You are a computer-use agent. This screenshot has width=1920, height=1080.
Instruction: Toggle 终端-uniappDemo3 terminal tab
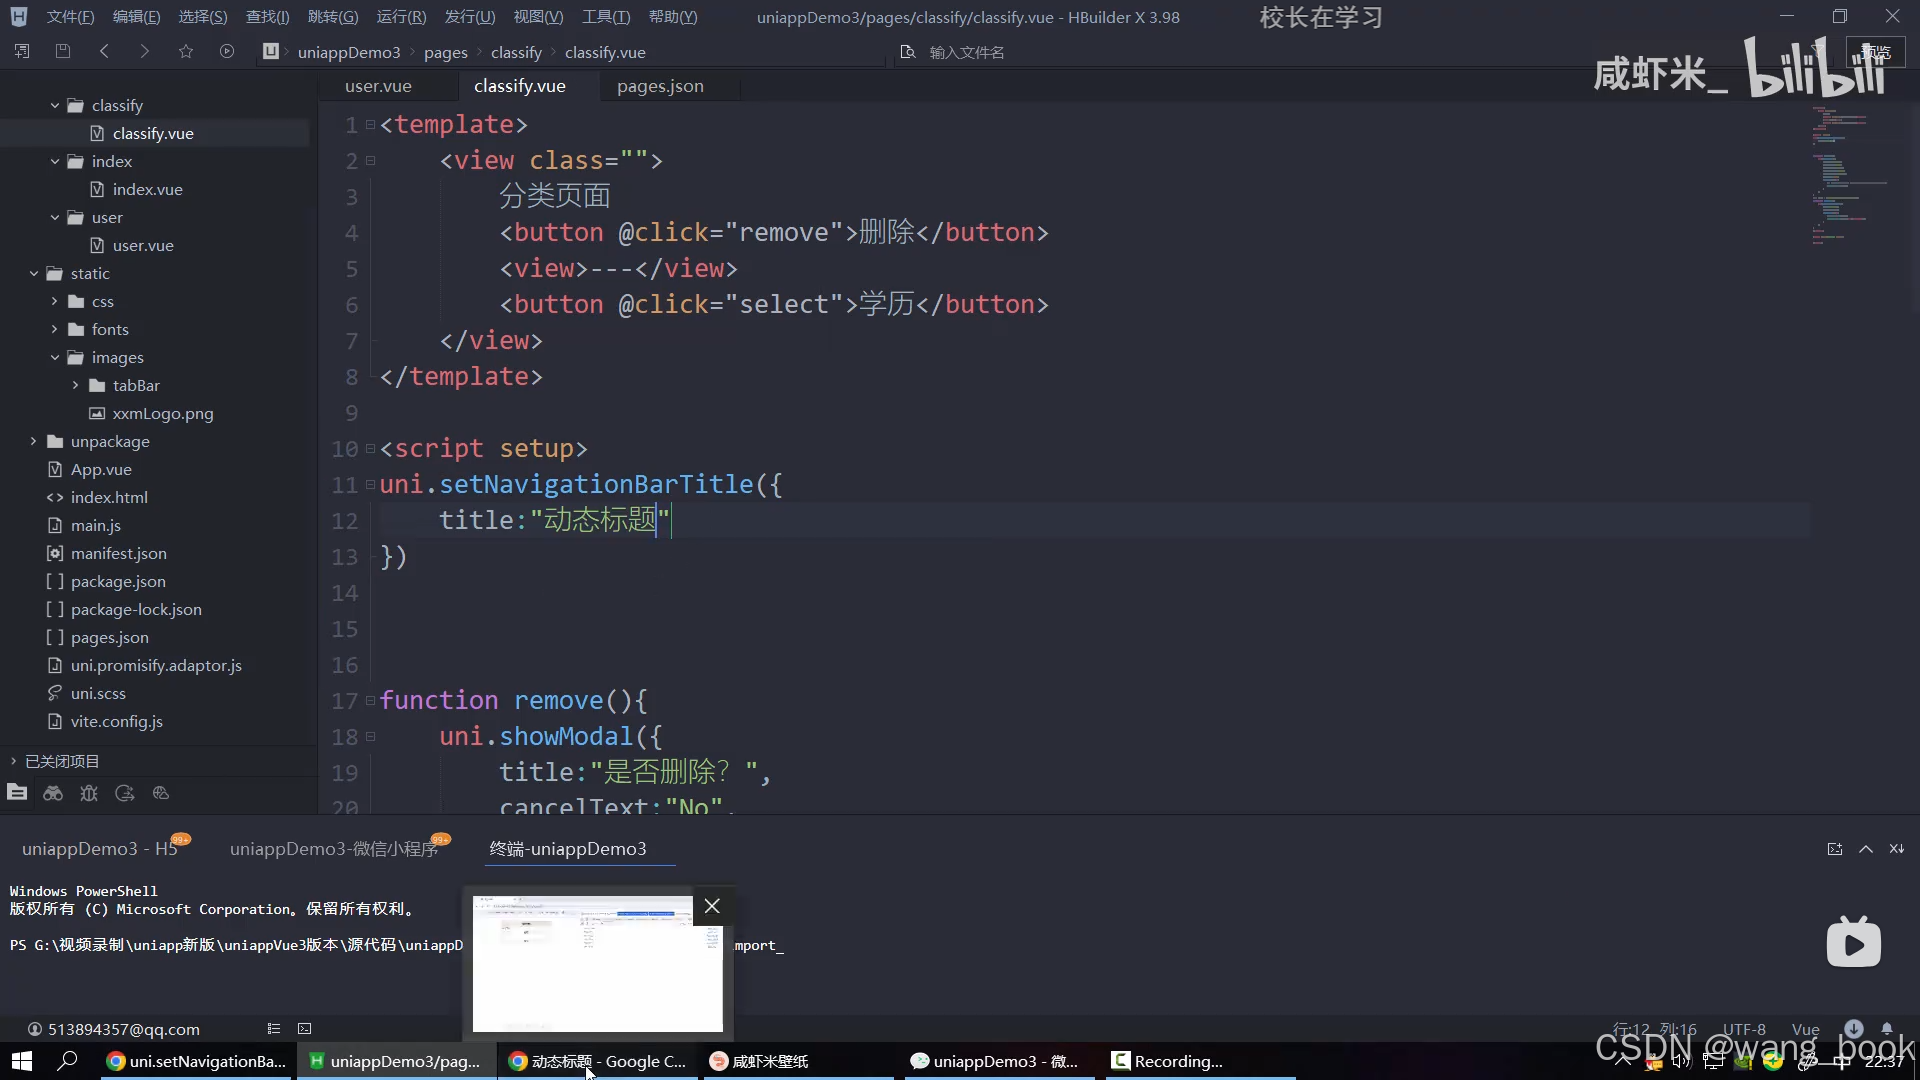pos(567,848)
